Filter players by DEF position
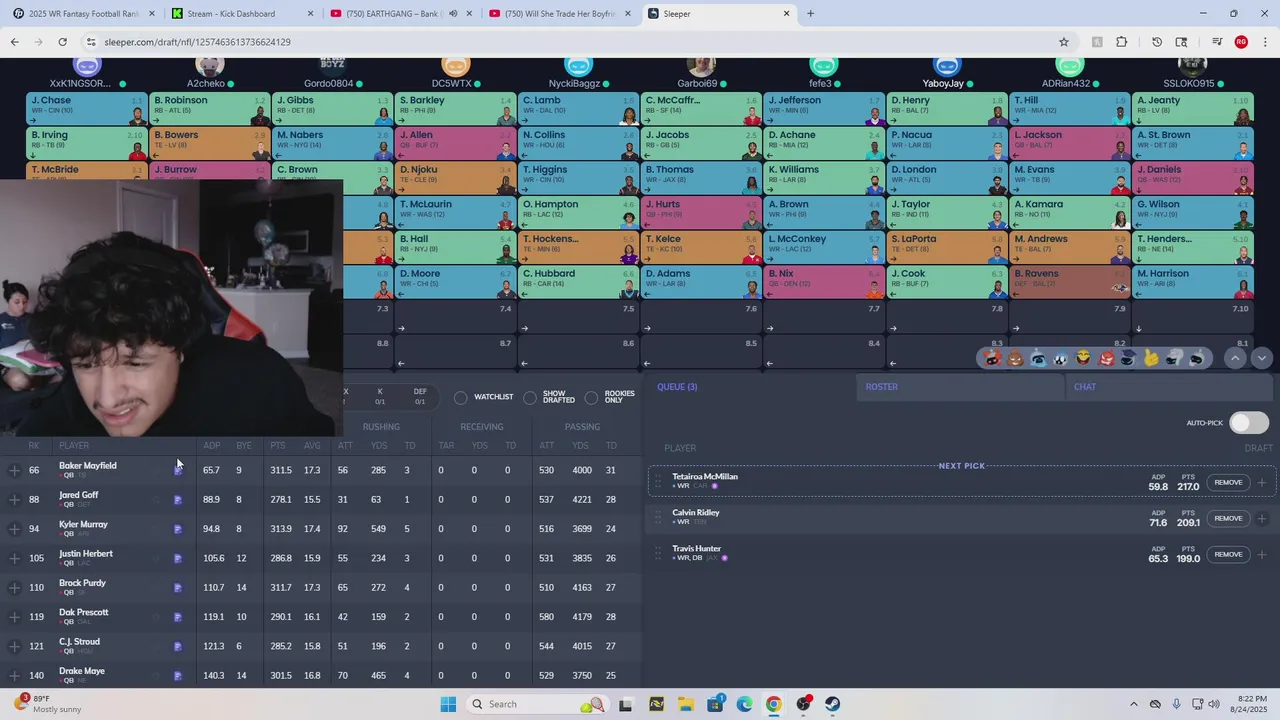This screenshot has width=1280, height=720. (420, 397)
